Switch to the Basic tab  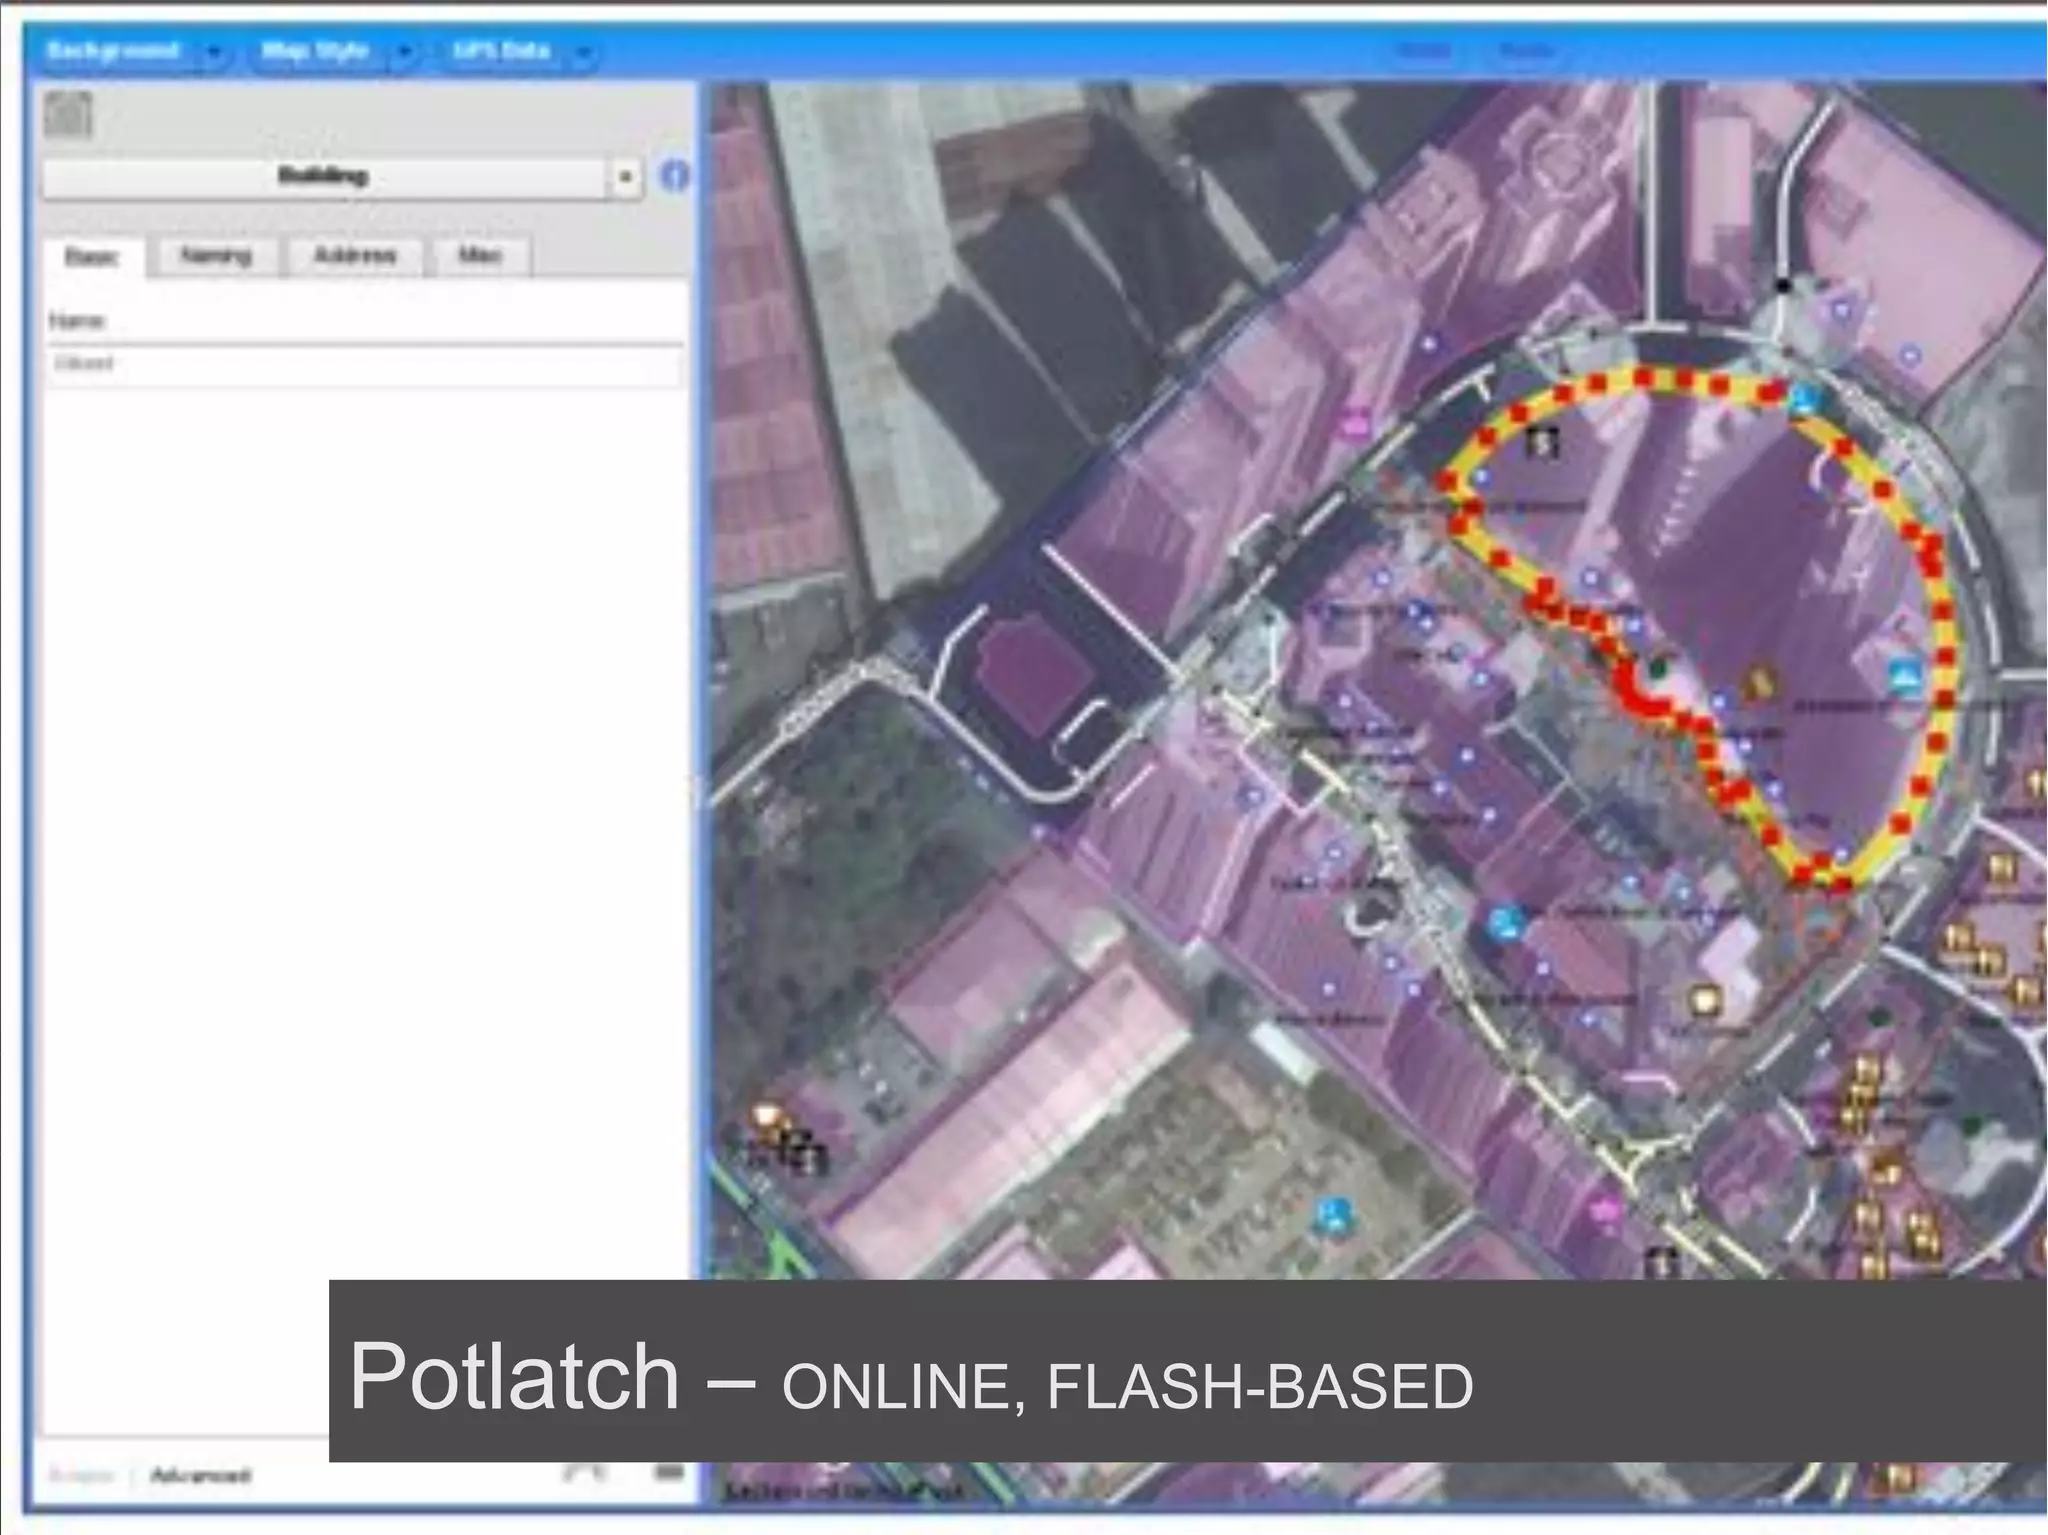pyautogui.click(x=92, y=258)
